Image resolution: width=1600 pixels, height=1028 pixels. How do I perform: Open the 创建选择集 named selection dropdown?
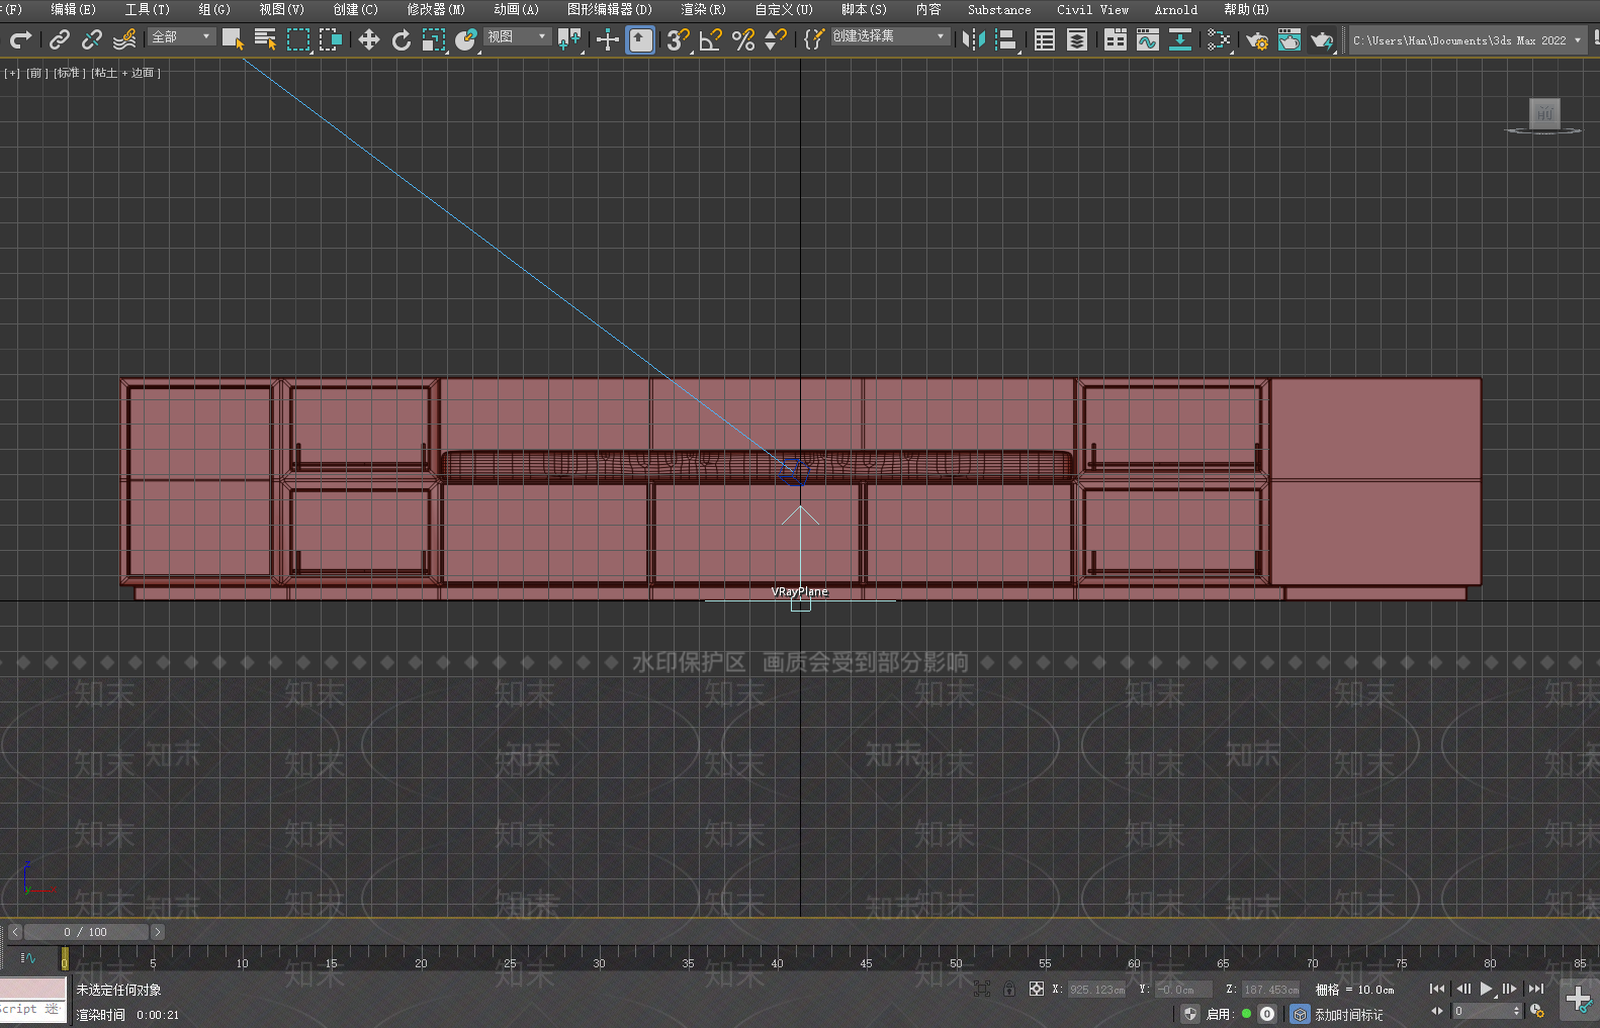pyautogui.click(x=889, y=37)
